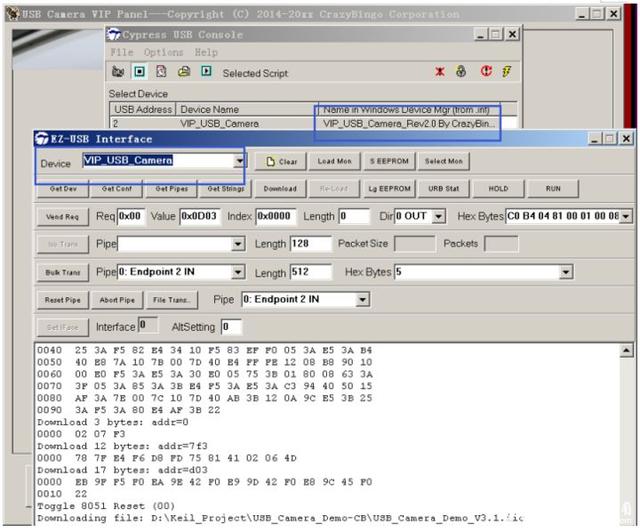Click the Value field showing 0x0D03
This screenshot has width=640, height=532.
coord(200,216)
